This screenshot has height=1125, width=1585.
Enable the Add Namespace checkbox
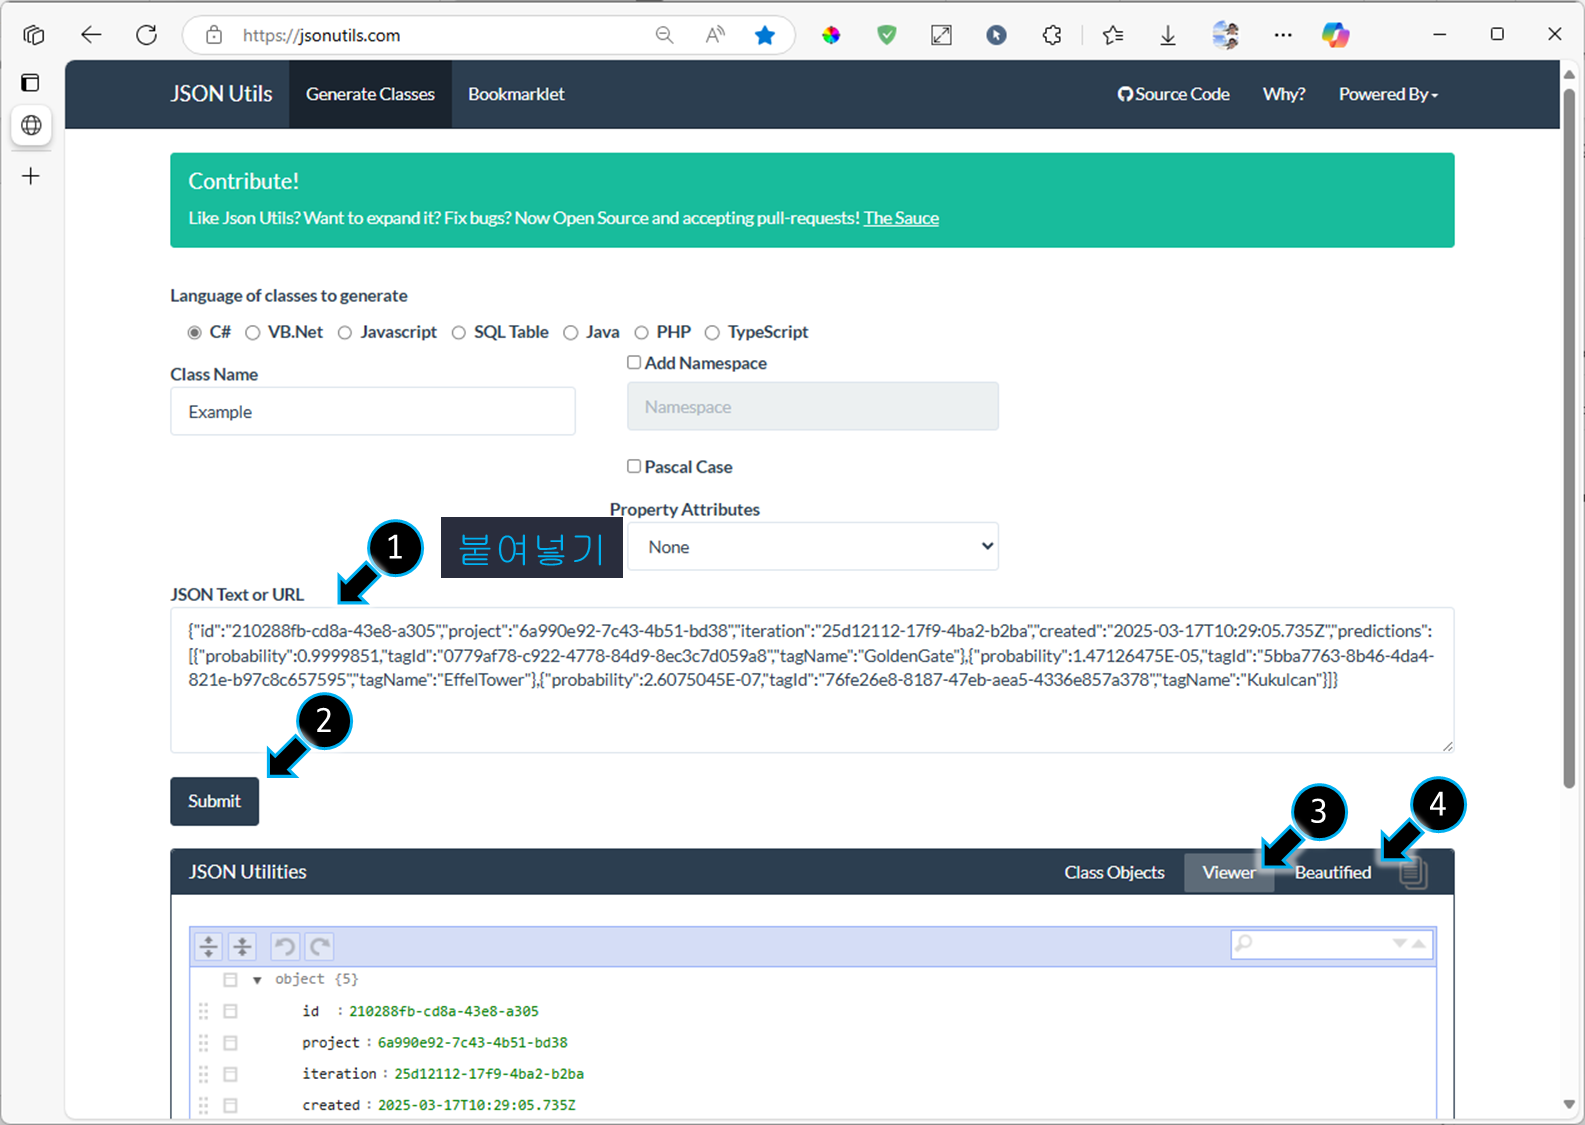tap(634, 362)
